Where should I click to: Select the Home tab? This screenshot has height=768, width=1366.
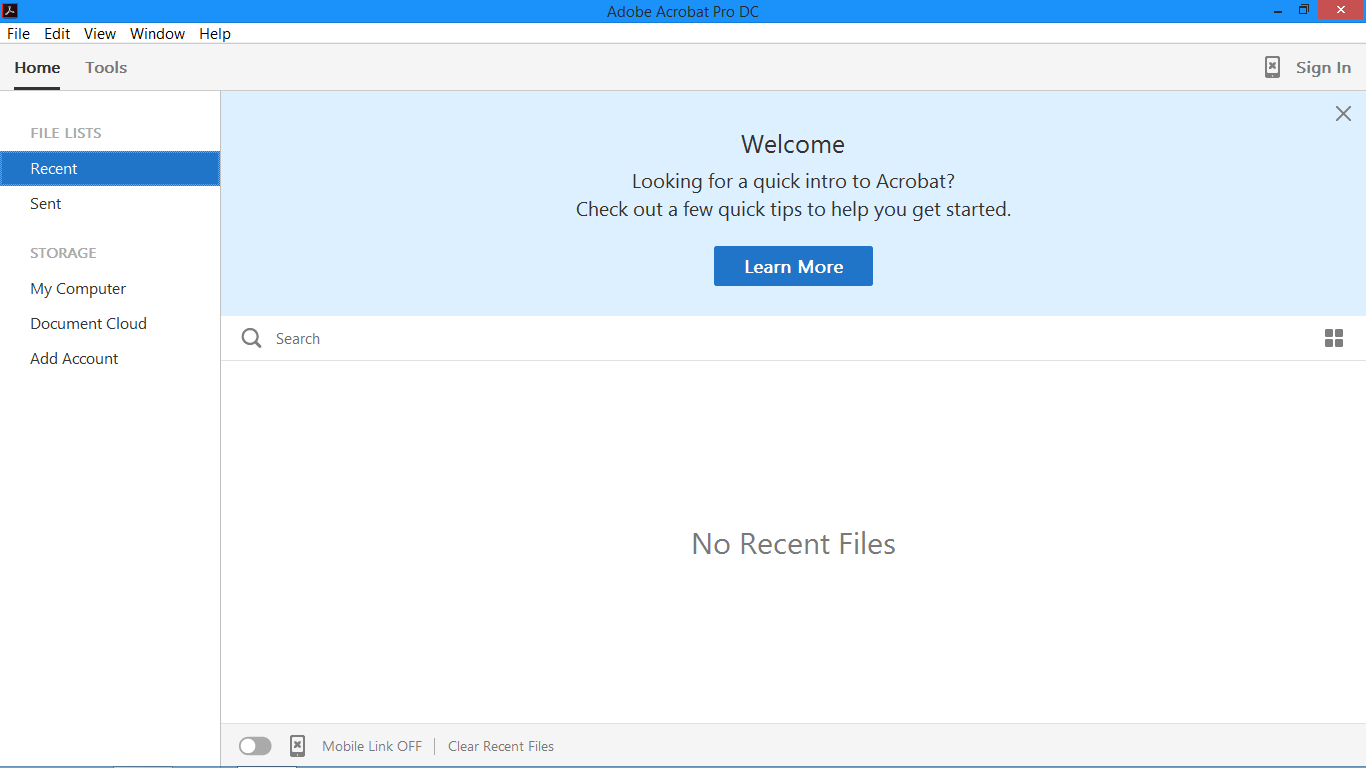click(x=37, y=67)
